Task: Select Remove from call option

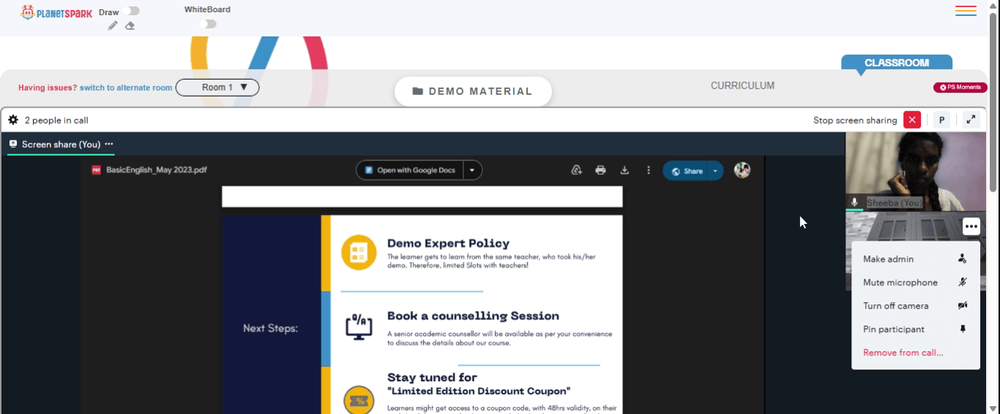Action: (x=915, y=353)
